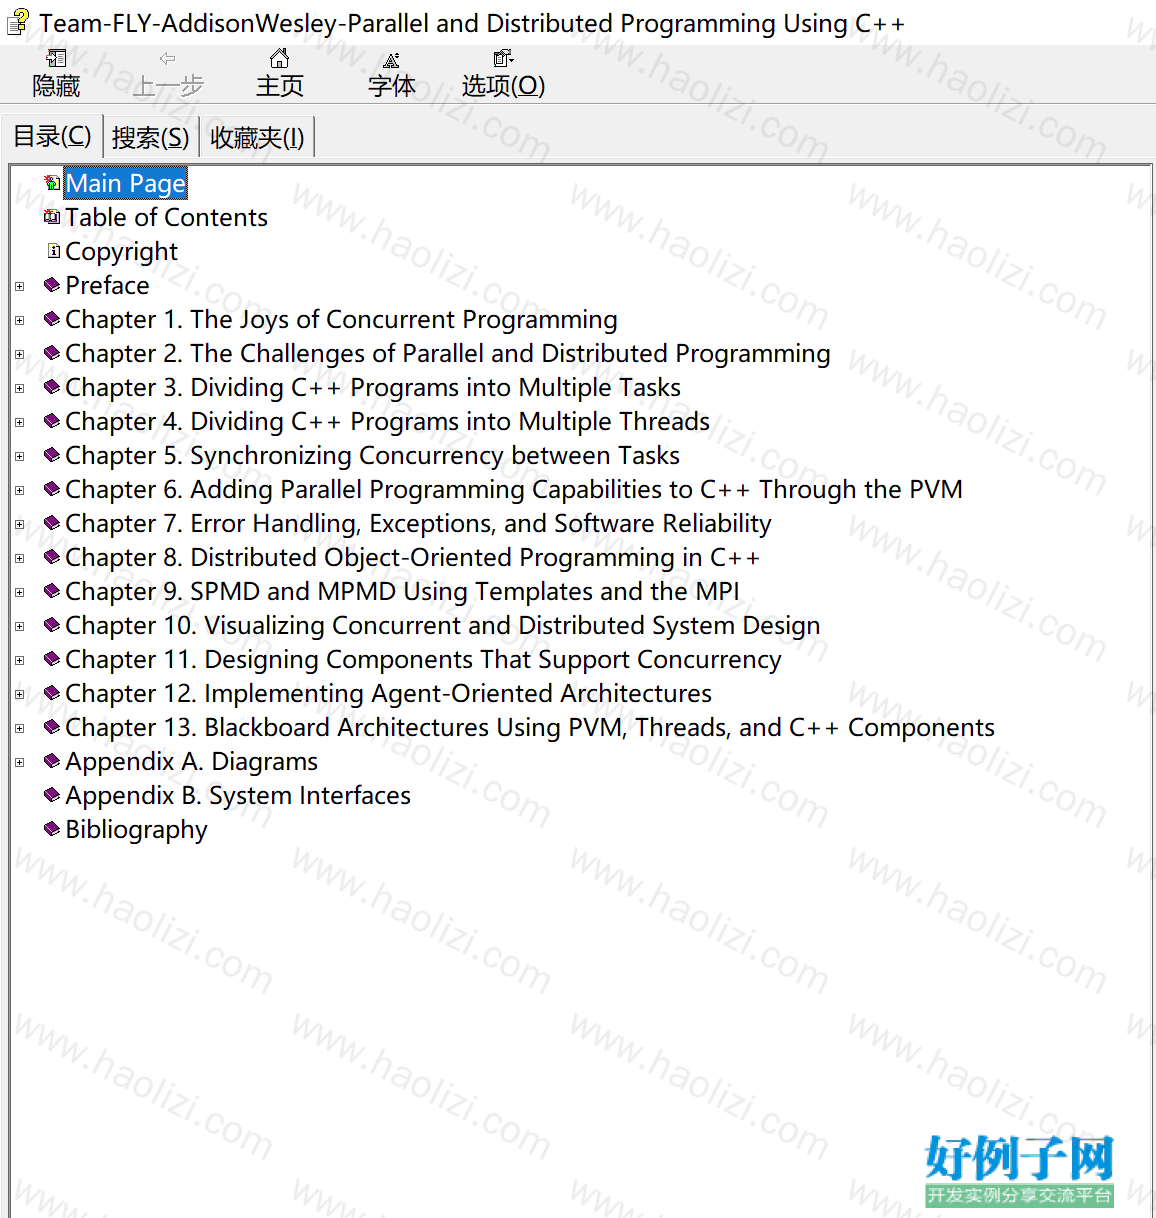The image size is (1156, 1218).
Task: Click the Preface book icon
Action: [x=53, y=285]
